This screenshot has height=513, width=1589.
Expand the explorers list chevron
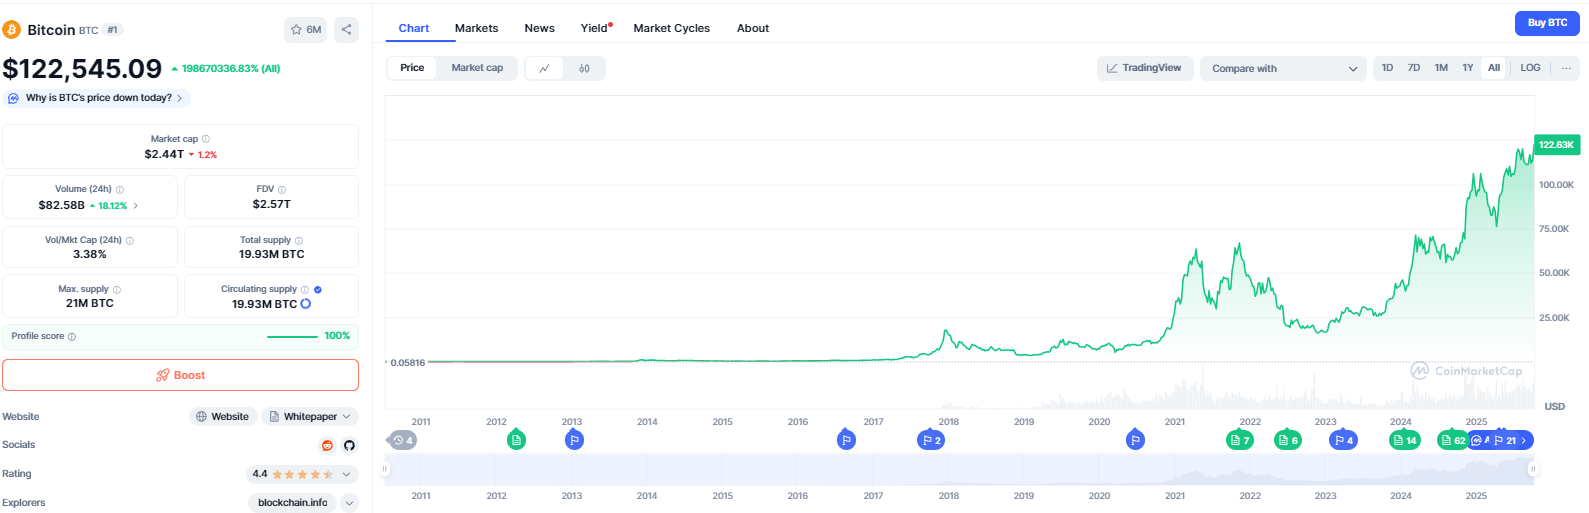point(349,503)
